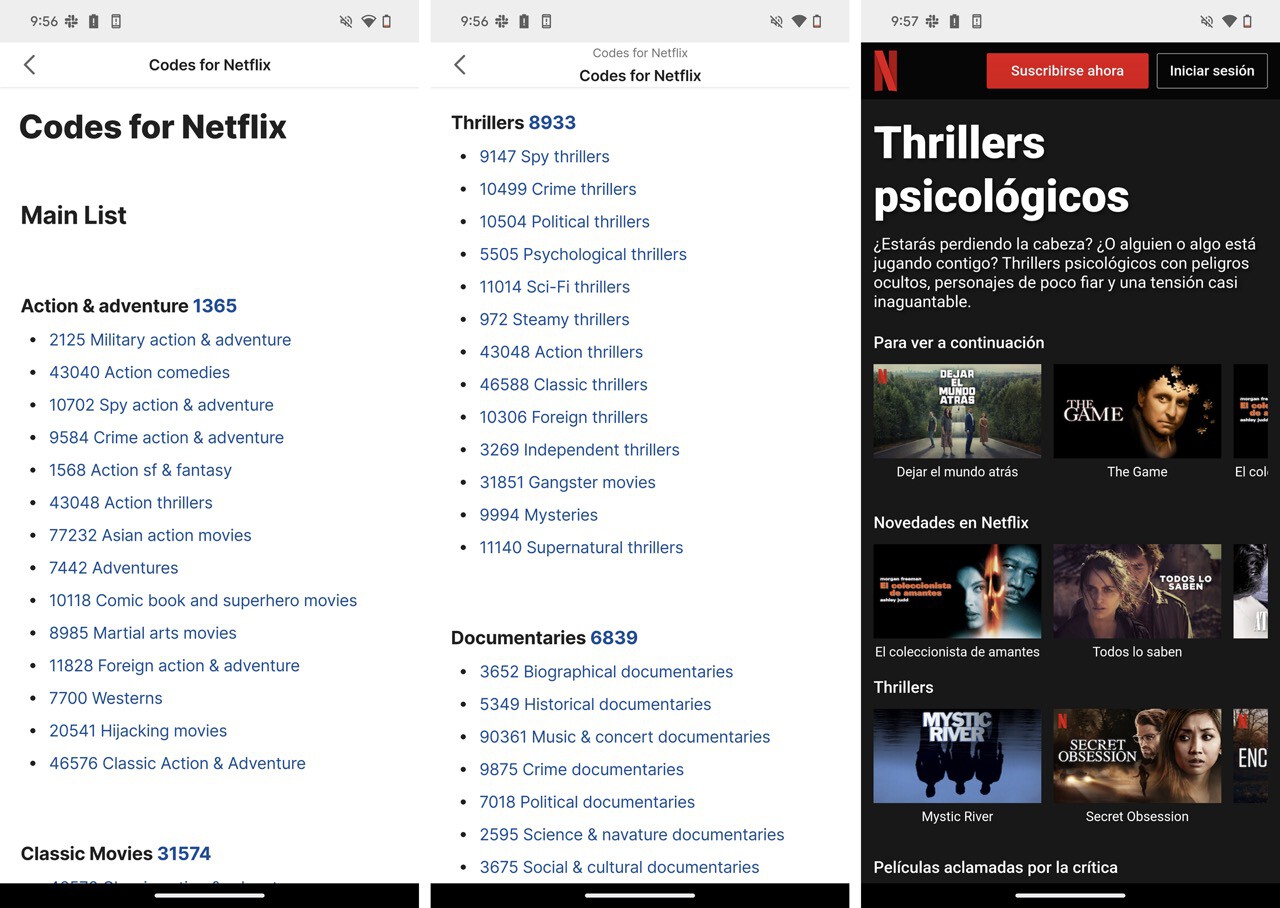Open the 9994 Mysteries link
Image resolution: width=1280 pixels, height=908 pixels.
538,515
